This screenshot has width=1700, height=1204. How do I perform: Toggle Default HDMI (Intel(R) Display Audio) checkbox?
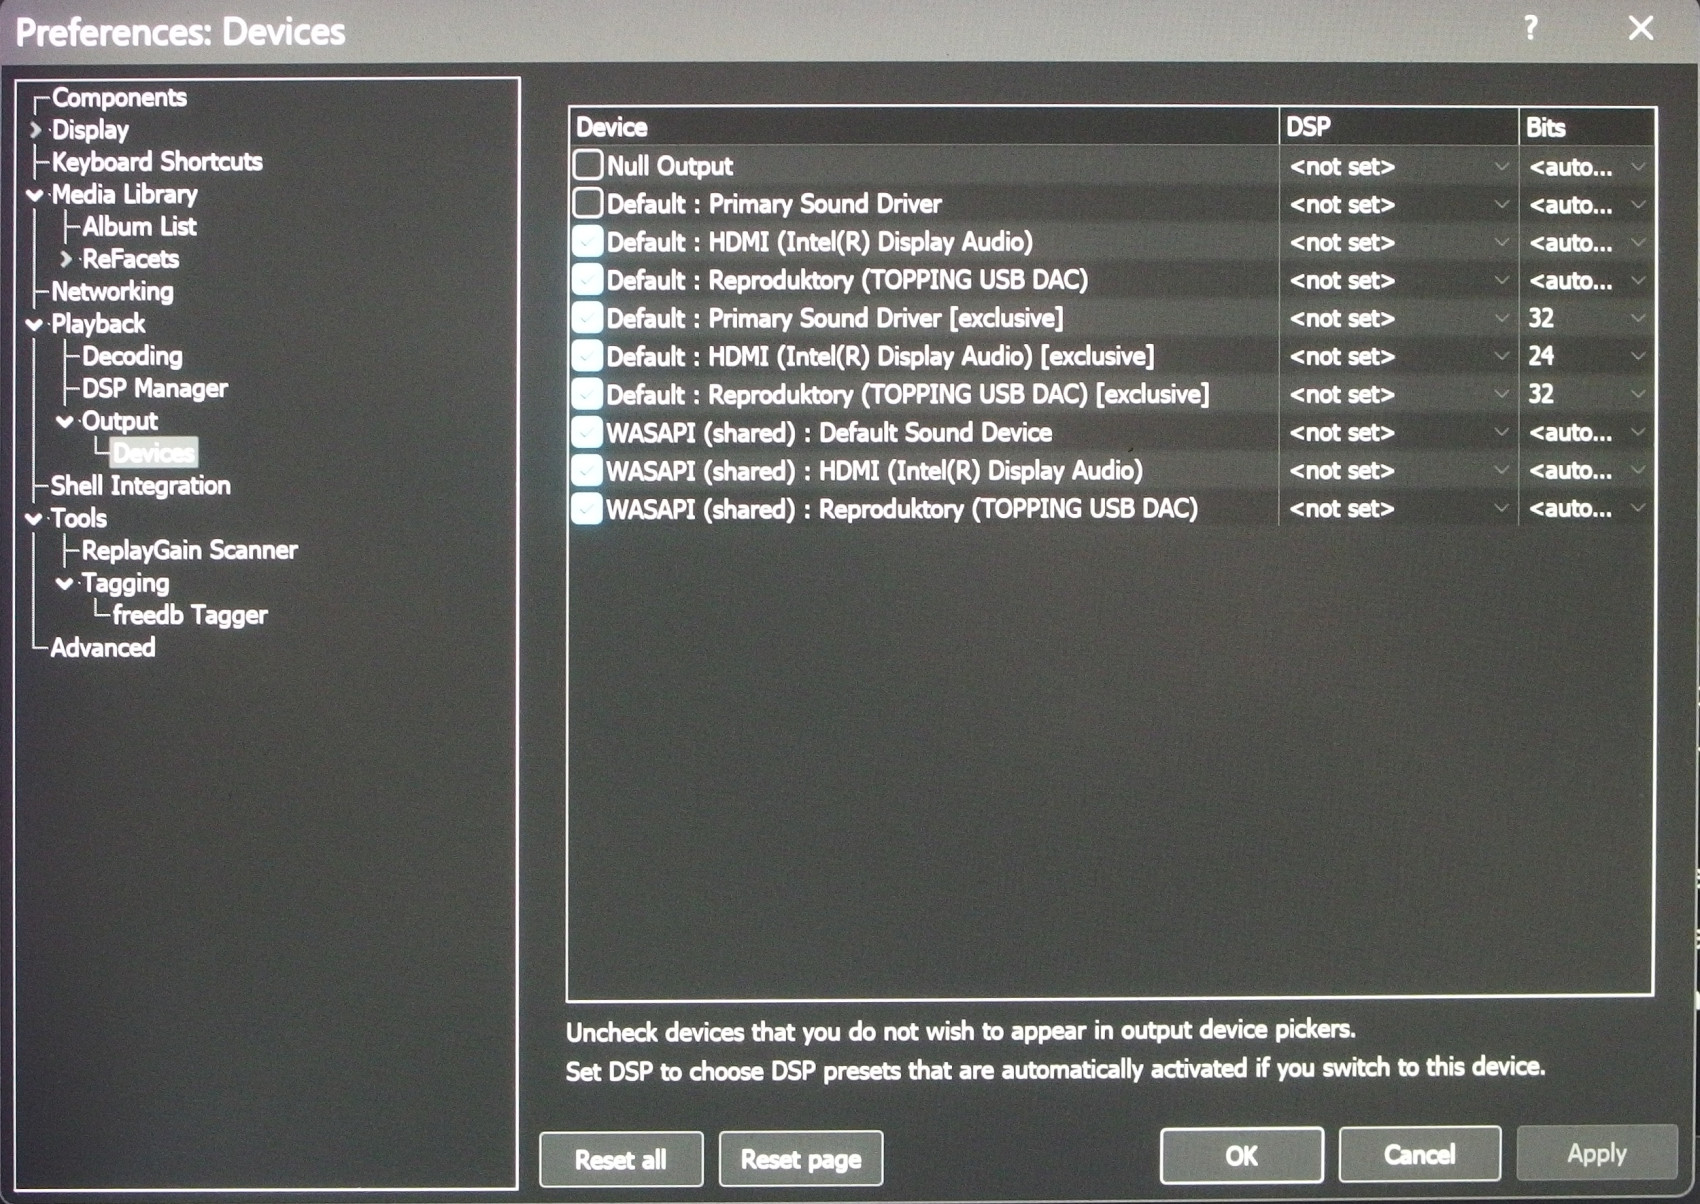pos(588,242)
